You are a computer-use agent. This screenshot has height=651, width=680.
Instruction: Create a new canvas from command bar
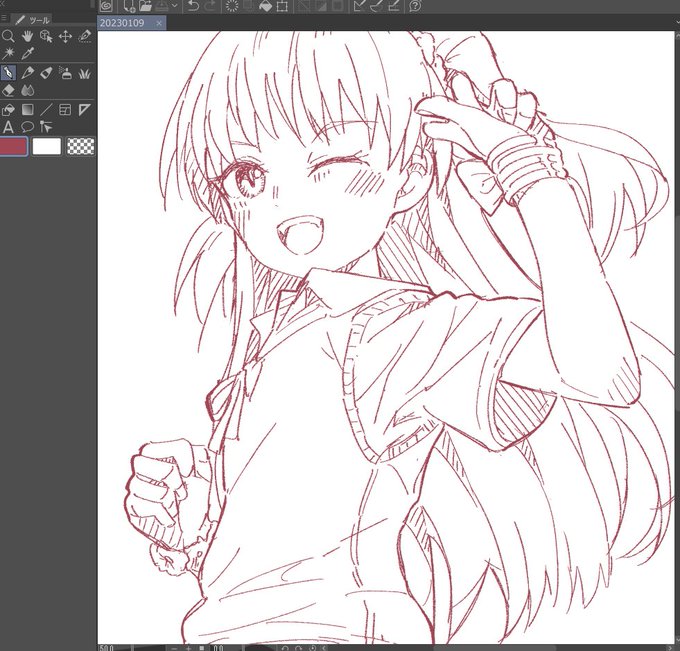[129, 6]
